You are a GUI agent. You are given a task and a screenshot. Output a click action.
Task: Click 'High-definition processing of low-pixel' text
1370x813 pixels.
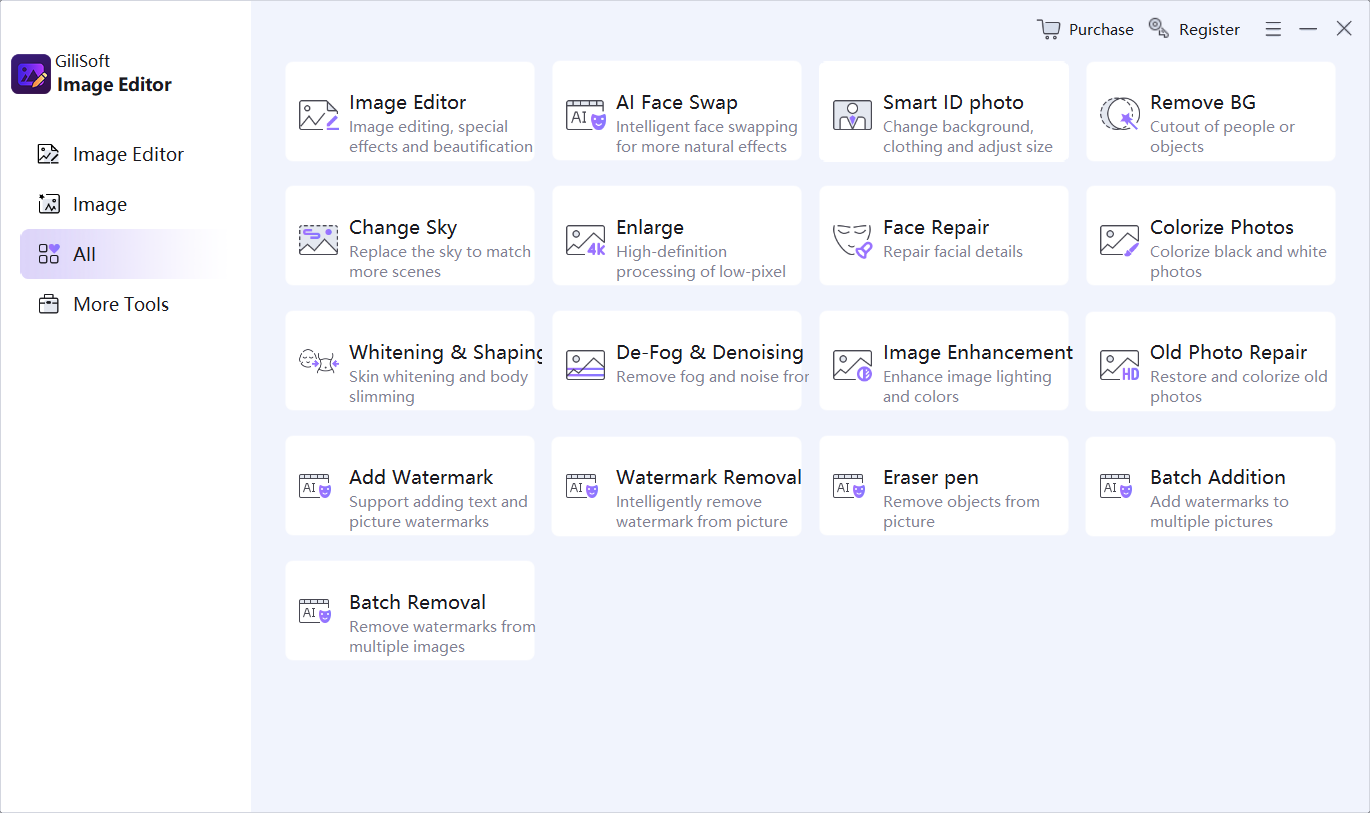pyautogui.click(x=701, y=262)
